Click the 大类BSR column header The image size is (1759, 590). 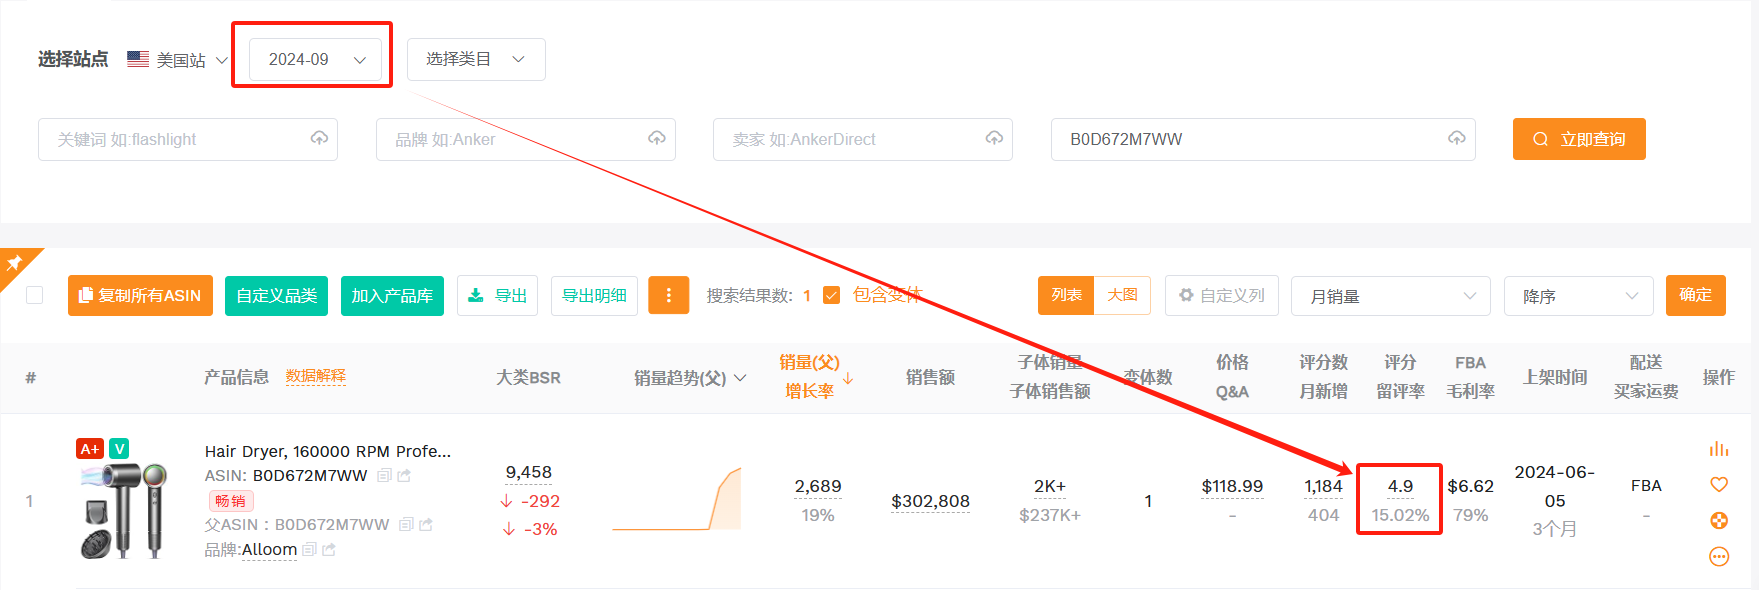coord(528,377)
